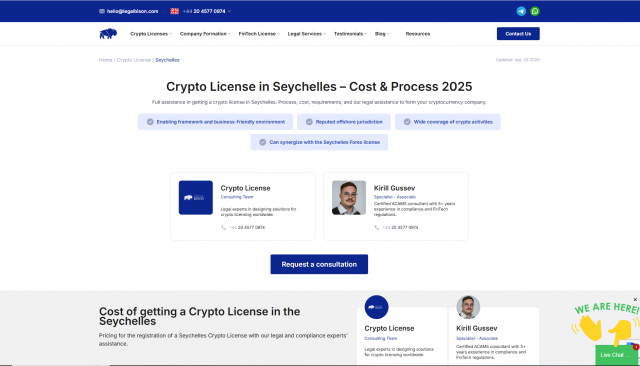Click 'Crypto License' title in the lower card
640x366 pixels.
389,328
